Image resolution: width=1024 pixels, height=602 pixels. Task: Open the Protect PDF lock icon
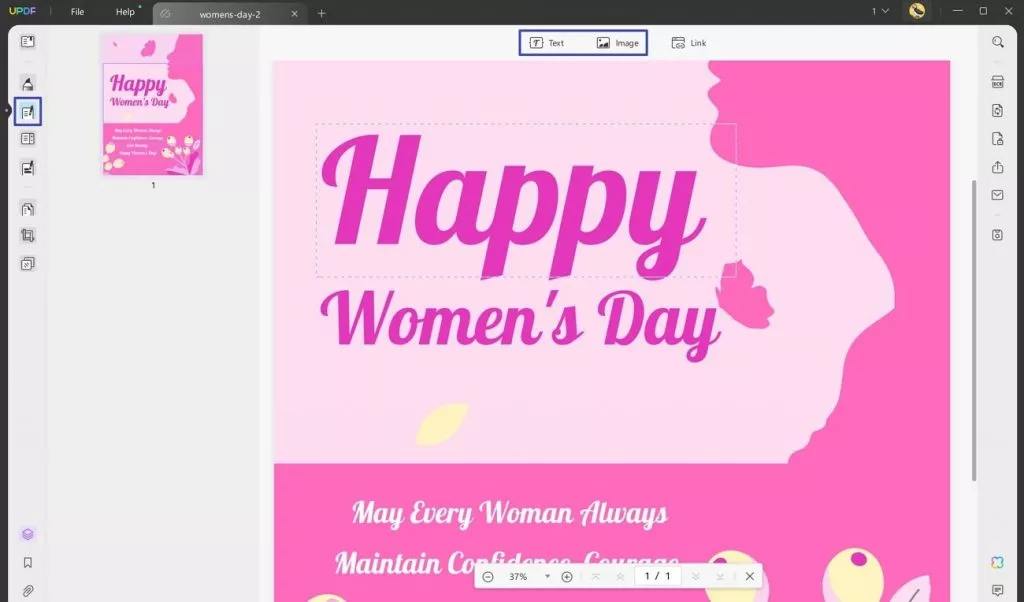pyautogui.click(x=997, y=139)
